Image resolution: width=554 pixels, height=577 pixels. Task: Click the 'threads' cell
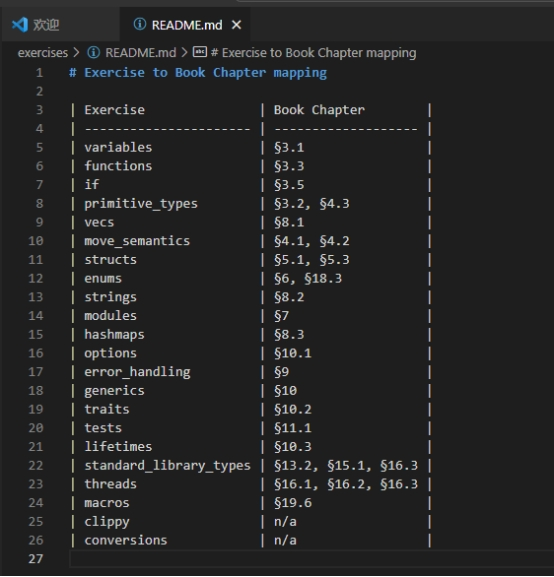(x=110, y=484)
